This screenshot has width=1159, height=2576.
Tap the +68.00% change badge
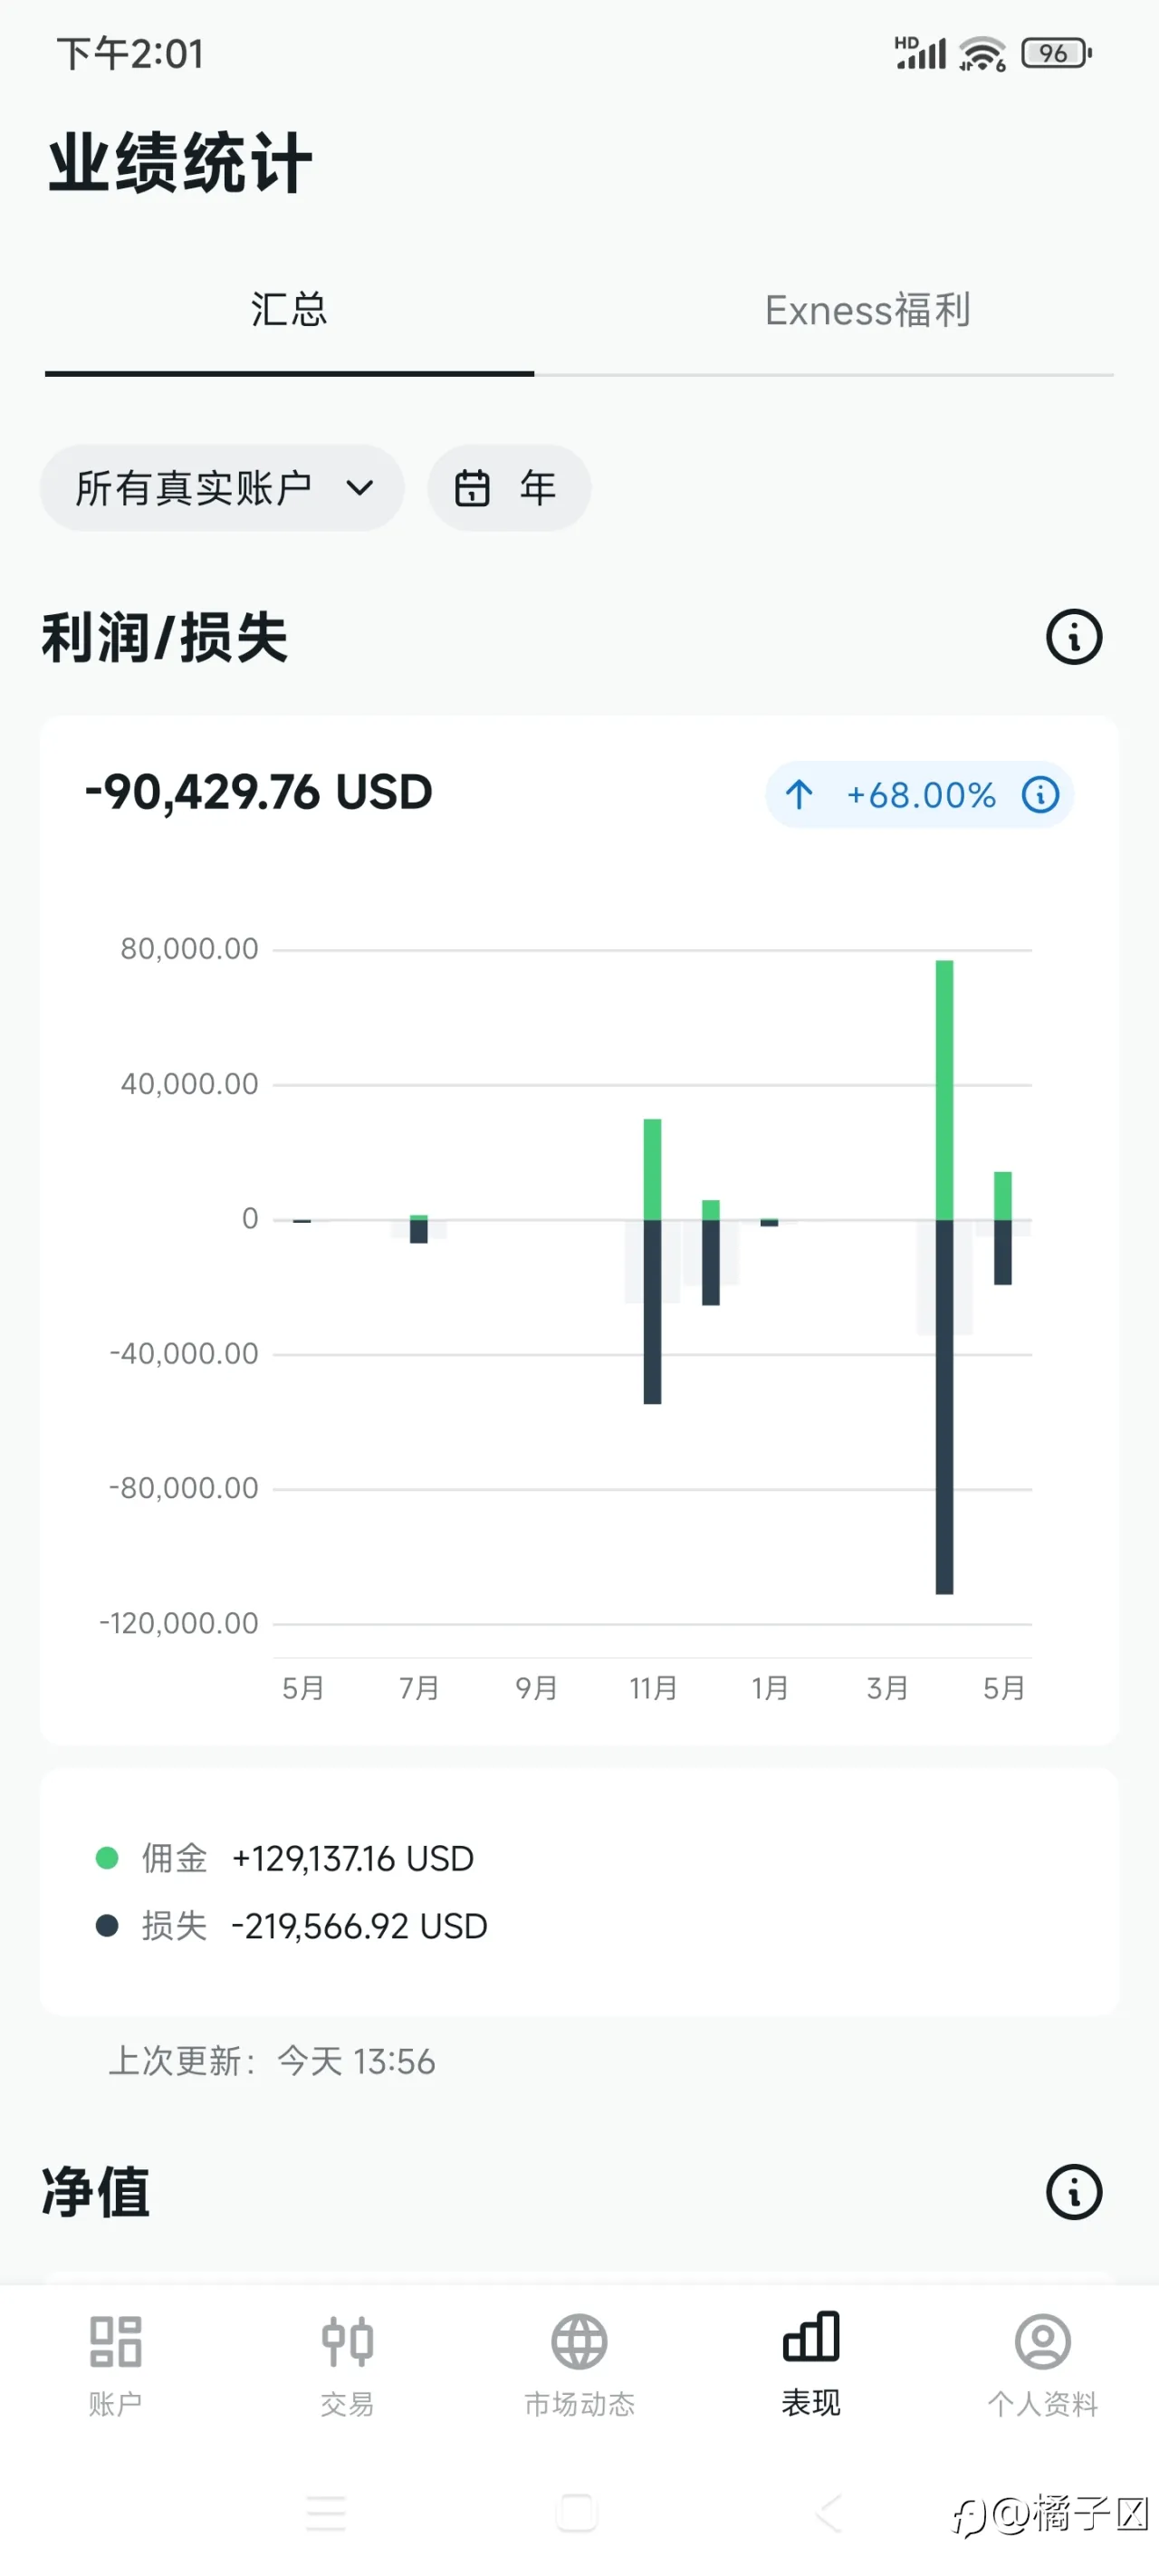click(919, 795)
